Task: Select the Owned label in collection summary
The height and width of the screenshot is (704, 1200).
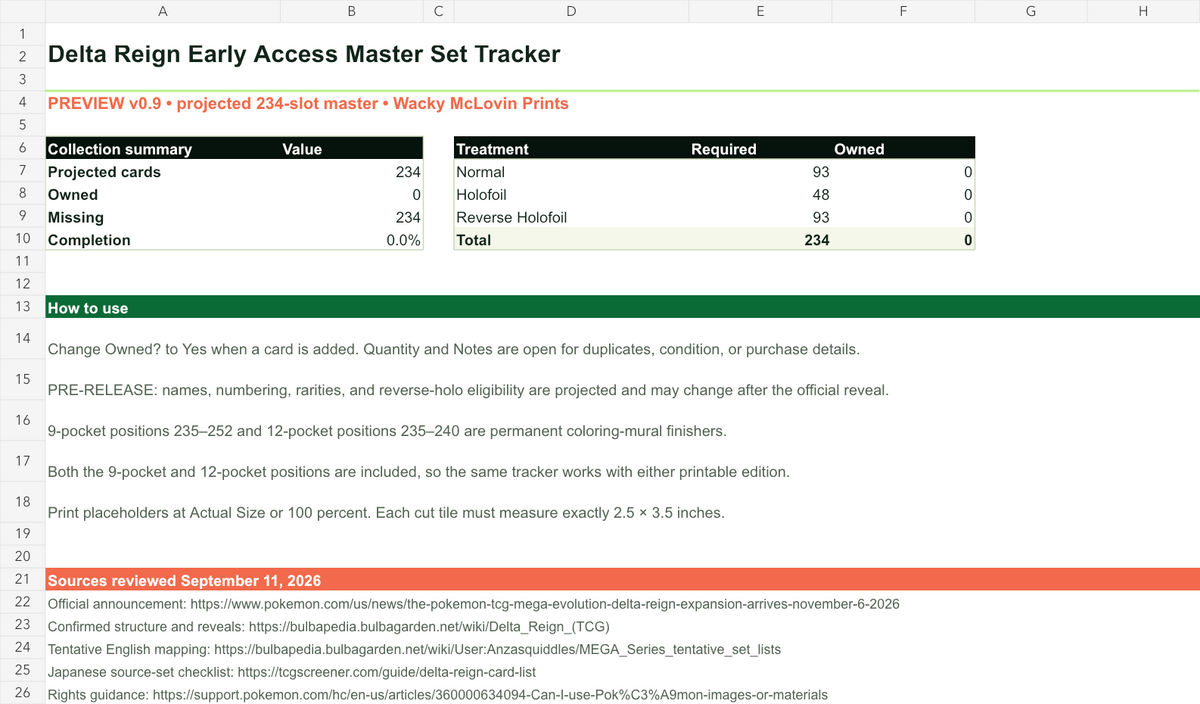Action: (x=163, y=195)
